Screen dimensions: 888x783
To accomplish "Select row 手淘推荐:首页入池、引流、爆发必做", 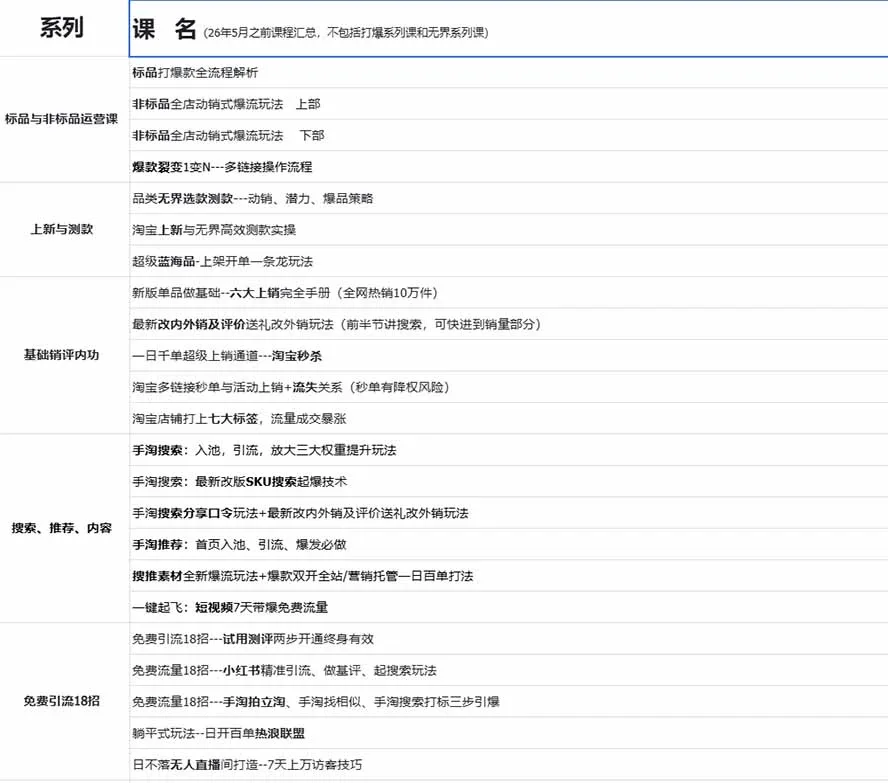I will pyautogui.click(x=509, y=544).
